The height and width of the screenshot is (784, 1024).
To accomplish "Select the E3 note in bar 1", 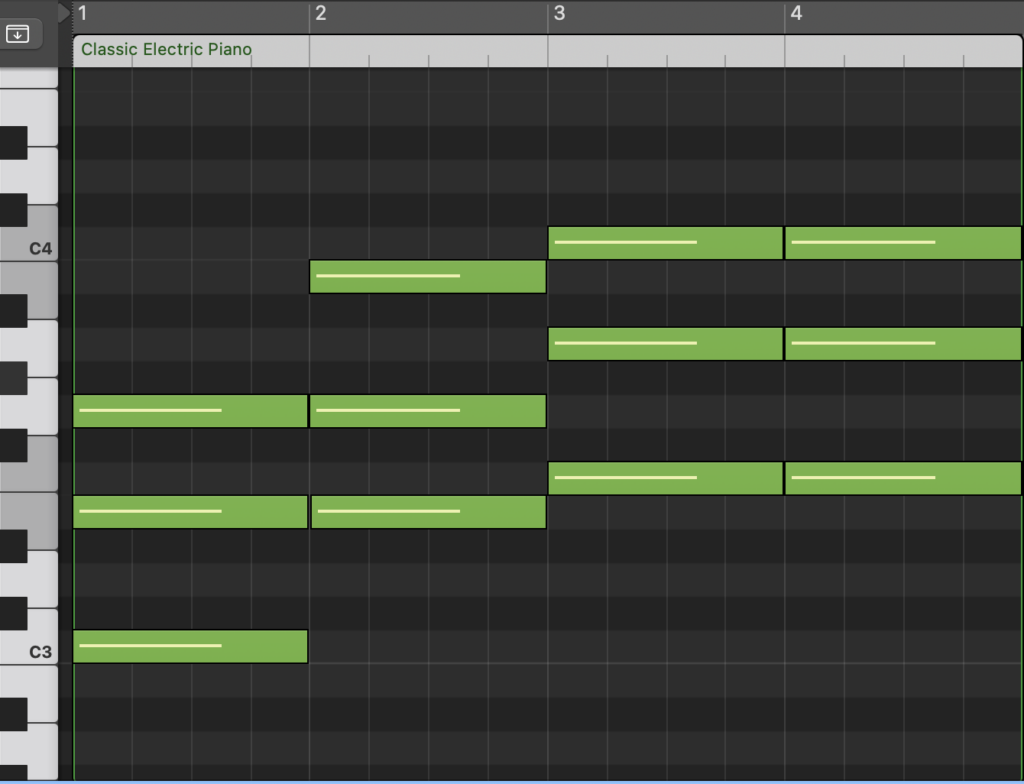I will 190,512.
